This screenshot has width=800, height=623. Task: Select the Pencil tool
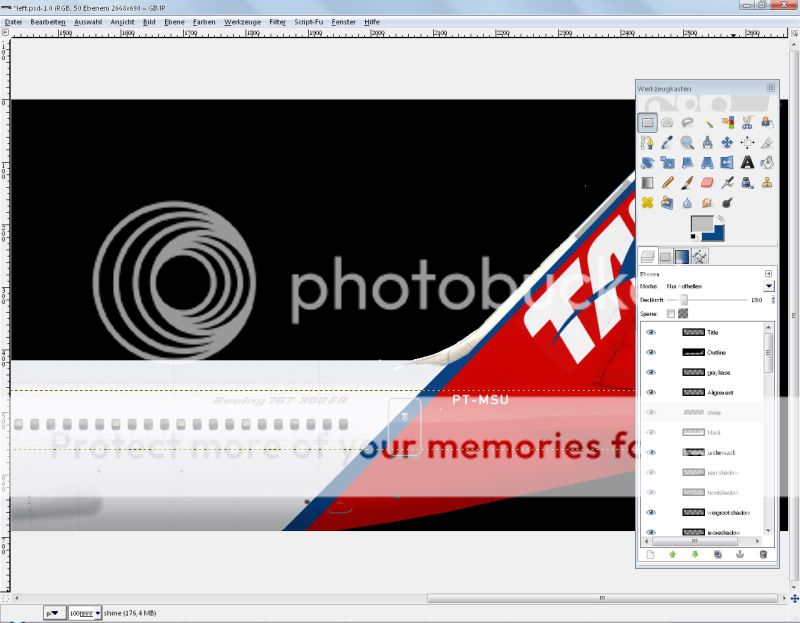(667, 183)
